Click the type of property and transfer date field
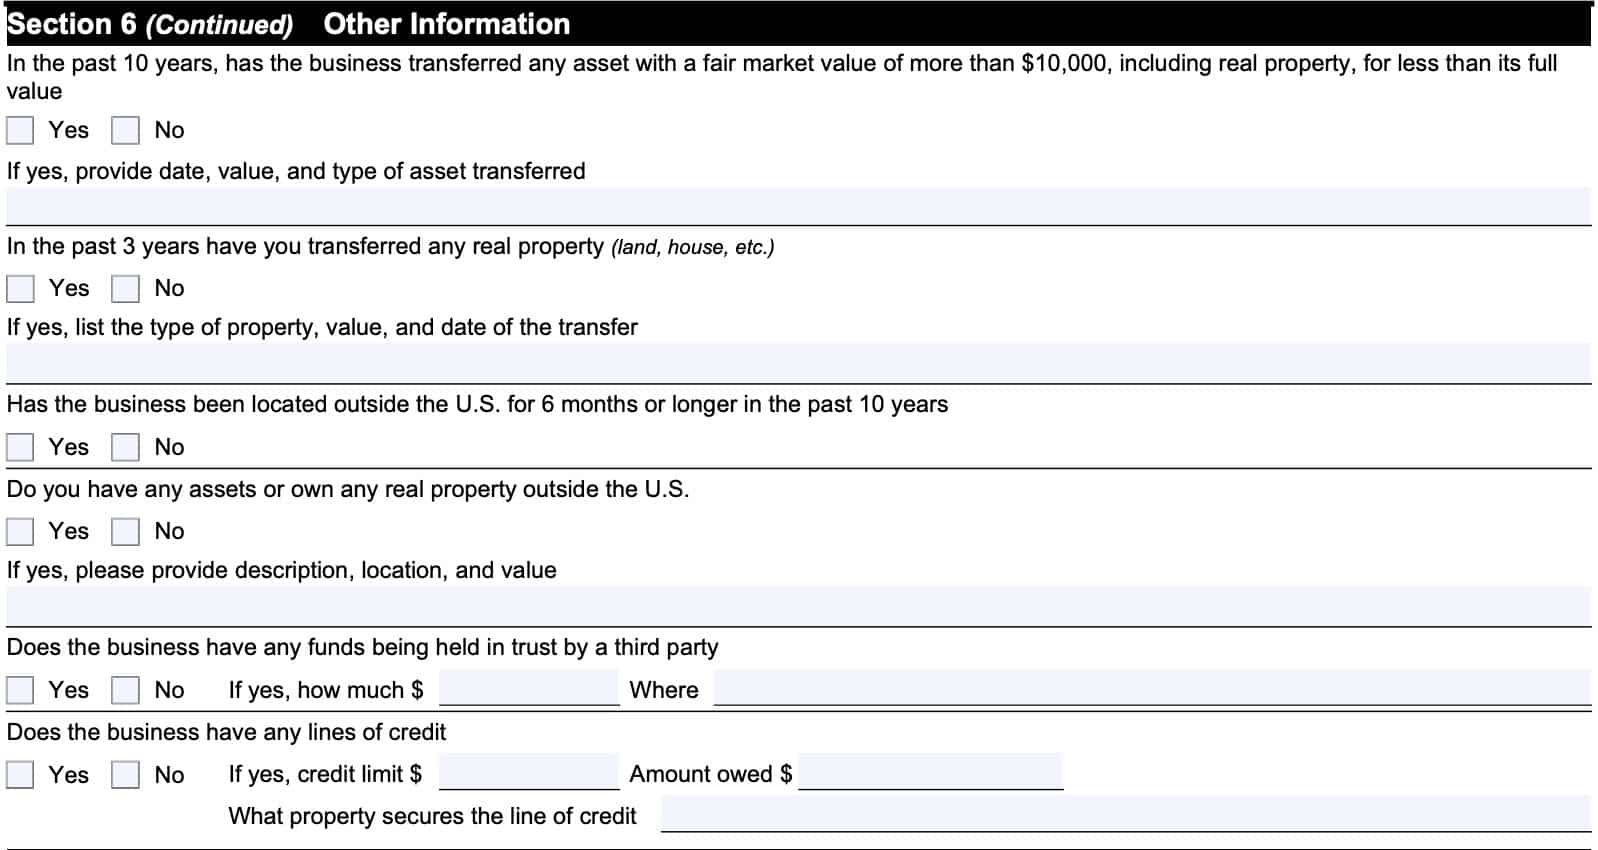This screenshot has height=850, width=1598. click(798, 363)
